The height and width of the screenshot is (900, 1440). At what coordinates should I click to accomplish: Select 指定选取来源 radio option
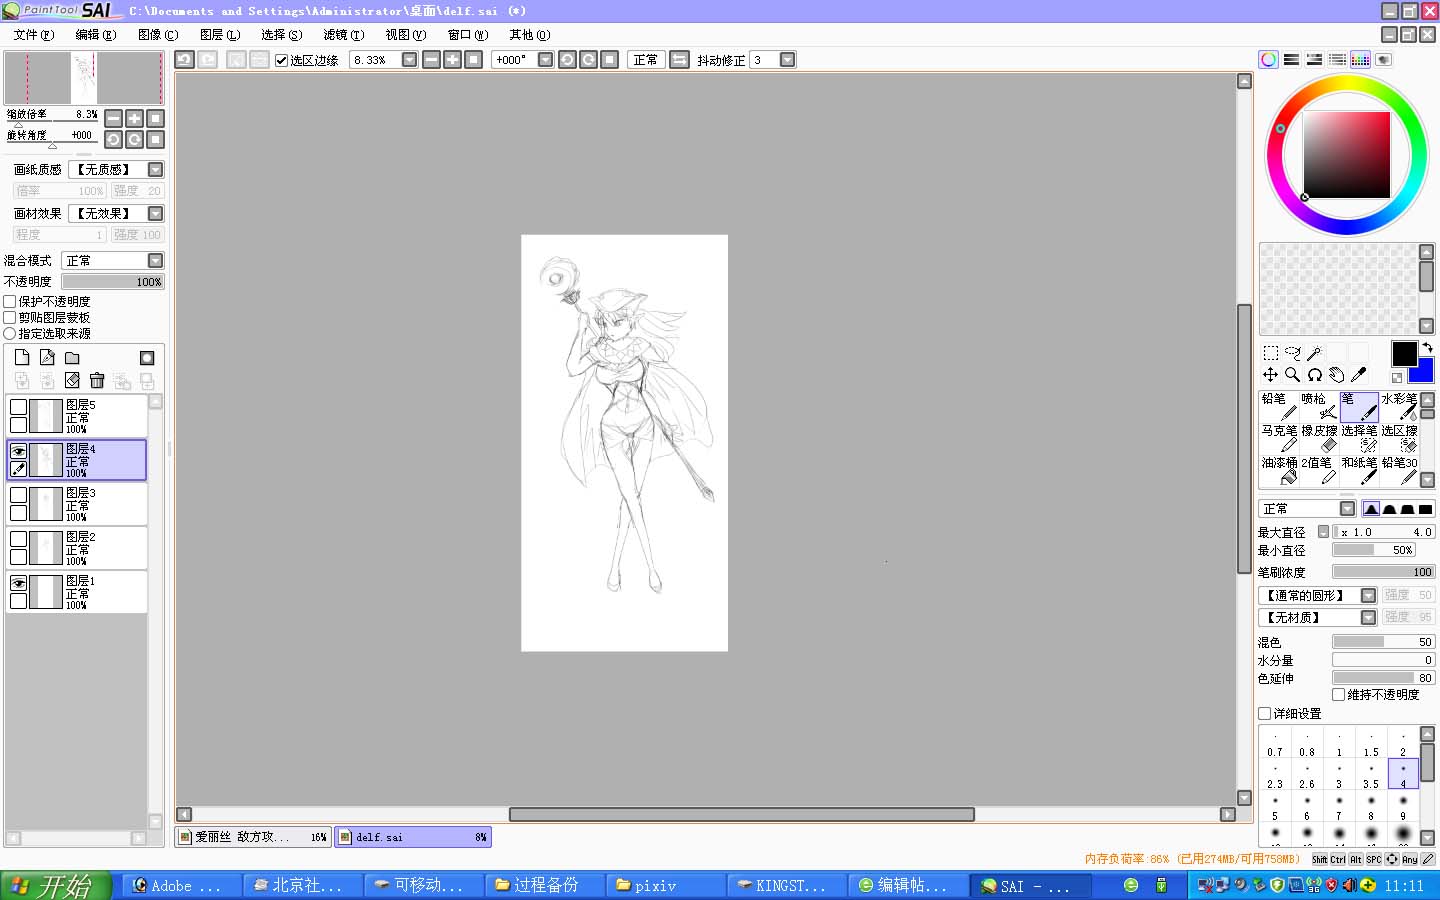tap(10, 333)
